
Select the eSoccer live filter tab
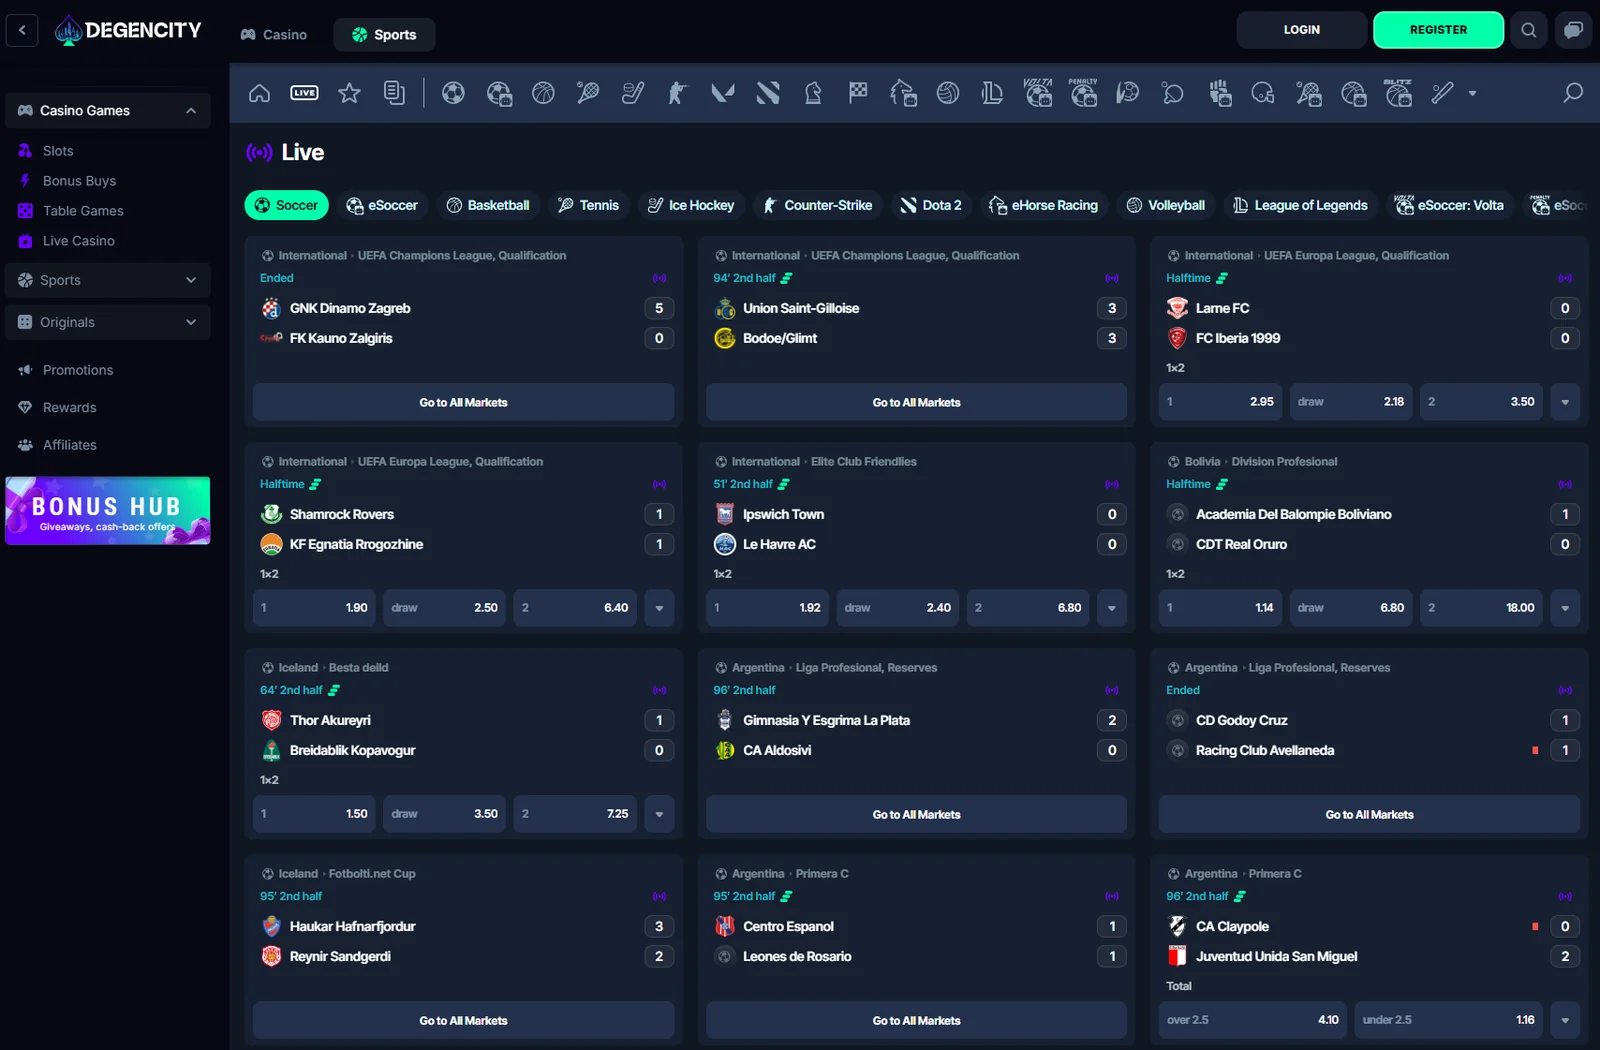tap(382, 205)
